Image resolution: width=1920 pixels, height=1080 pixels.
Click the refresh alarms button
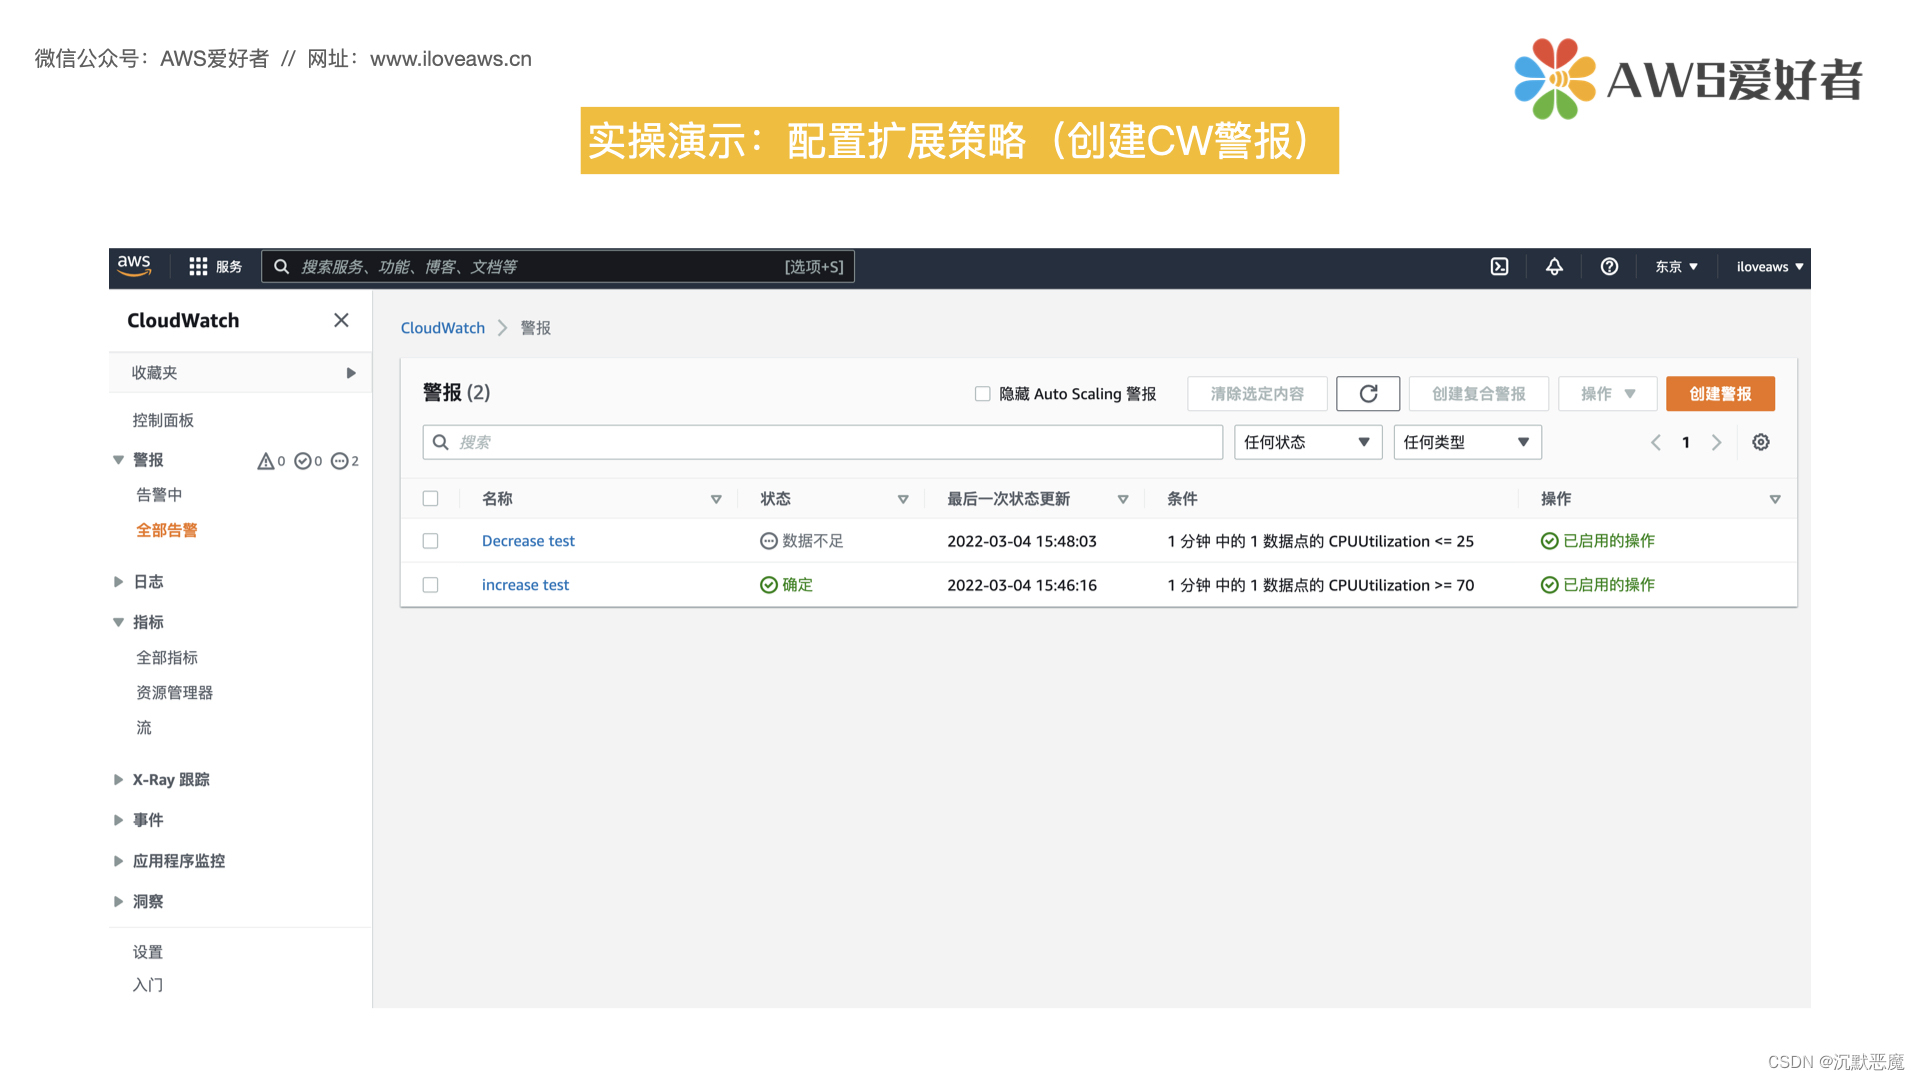1368,394
